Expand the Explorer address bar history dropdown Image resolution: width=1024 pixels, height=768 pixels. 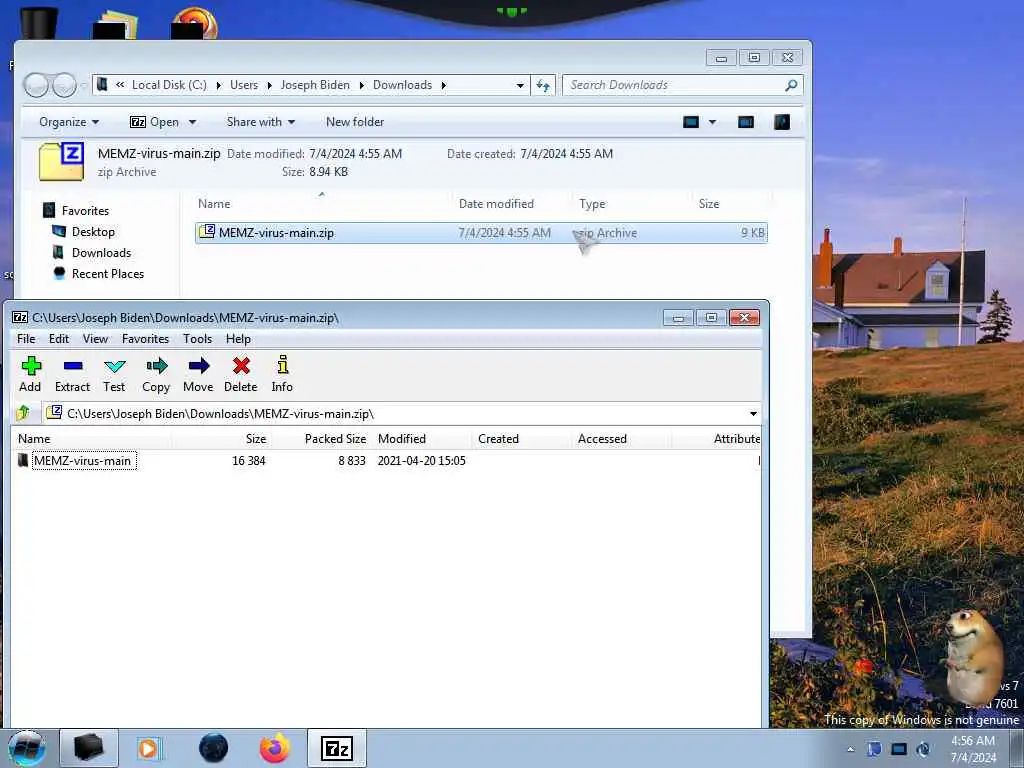(x=520, y=85)
